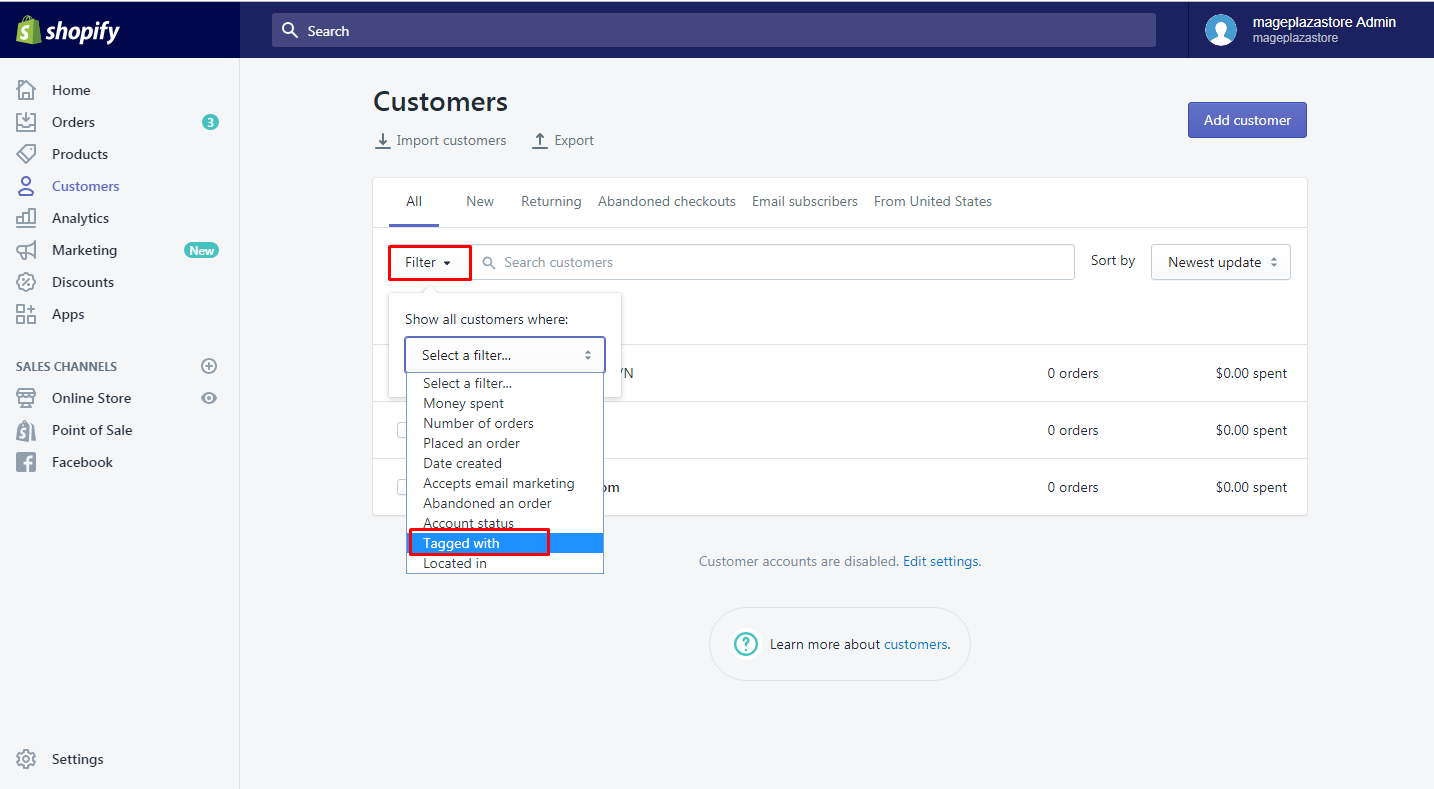Viewport: 1434px width, 789px height.
Task: Click the Settings gear icon
Action: pos(26,759)
